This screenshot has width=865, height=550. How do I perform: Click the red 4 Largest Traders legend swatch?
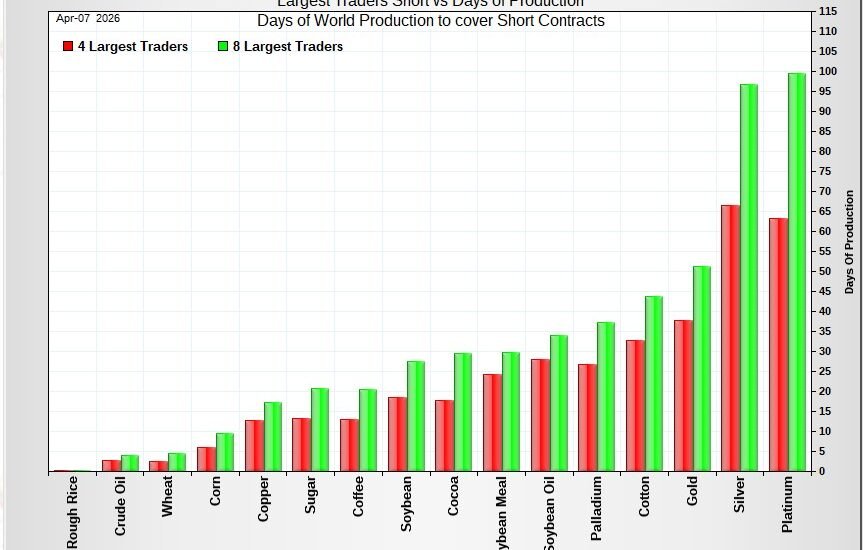pos(67,47)
